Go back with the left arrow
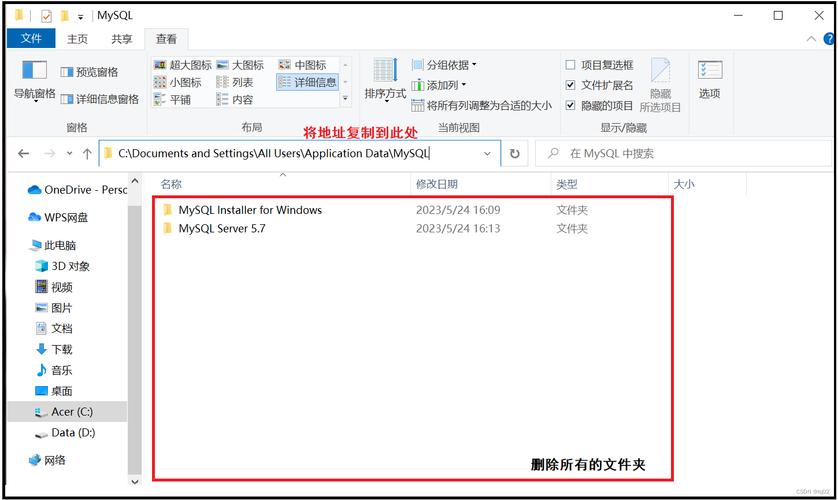 coord(24,154)
